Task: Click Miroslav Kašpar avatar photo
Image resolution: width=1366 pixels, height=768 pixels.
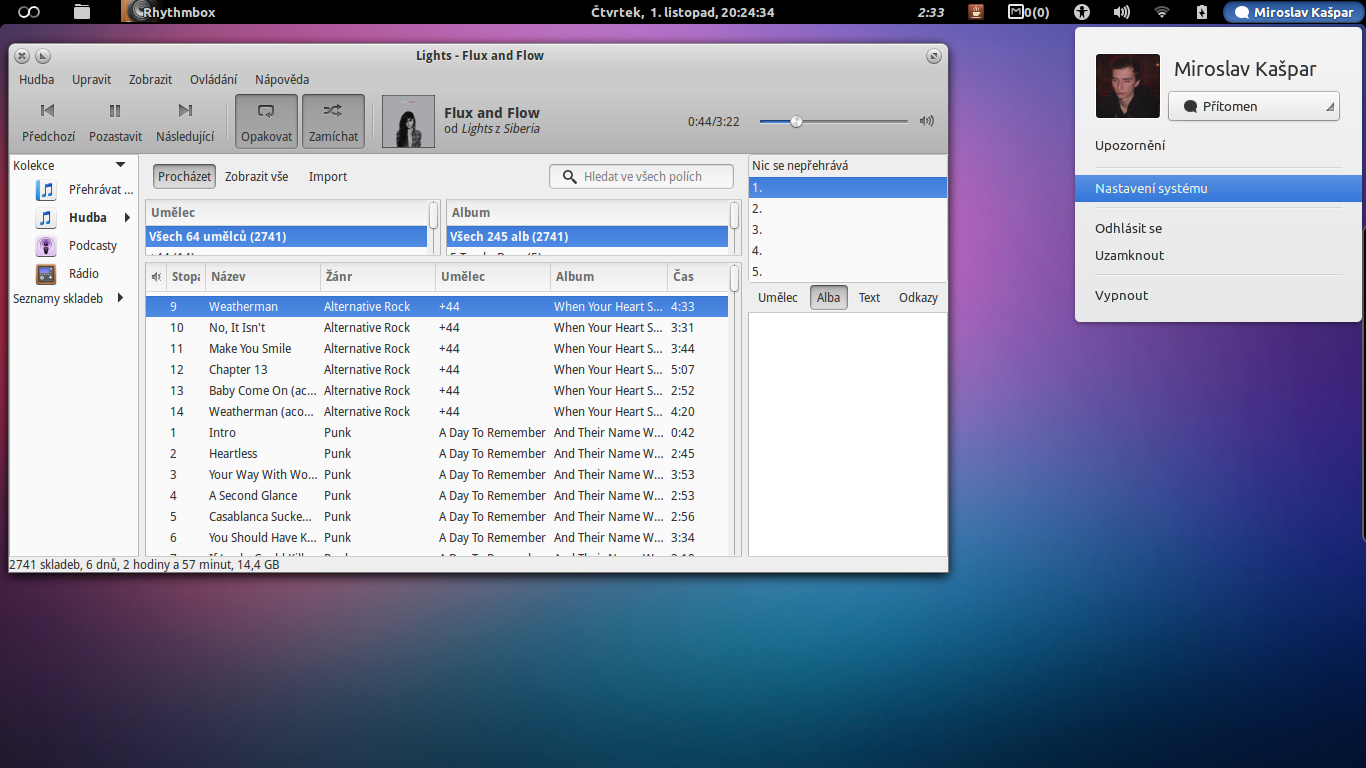Action: coord(1128,86)
